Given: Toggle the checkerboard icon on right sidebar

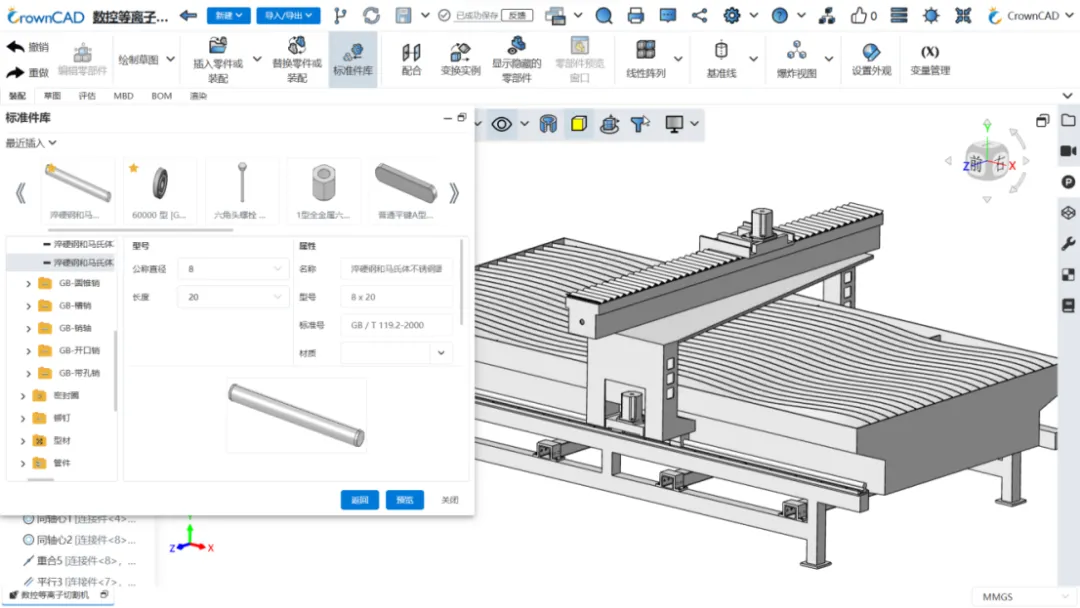Looking at the screenshot, I should pyautogui.click(x=1068, y=275).
